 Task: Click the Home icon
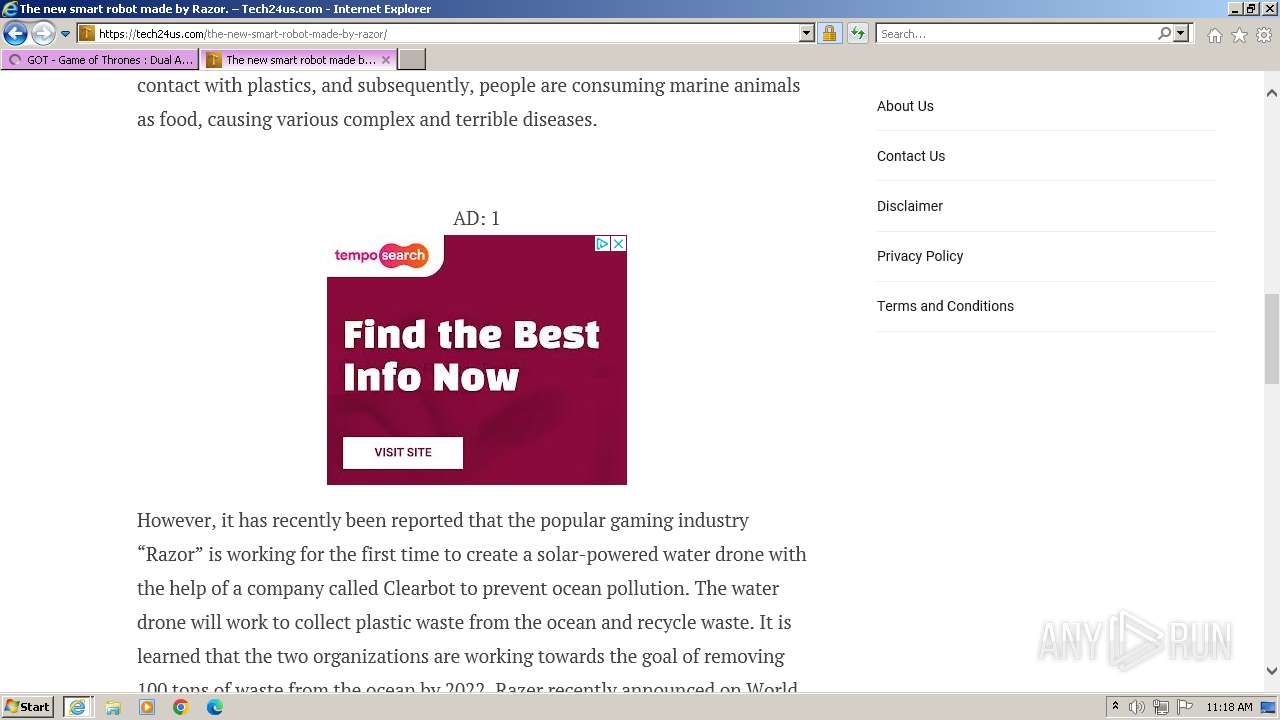[1214, 35]
